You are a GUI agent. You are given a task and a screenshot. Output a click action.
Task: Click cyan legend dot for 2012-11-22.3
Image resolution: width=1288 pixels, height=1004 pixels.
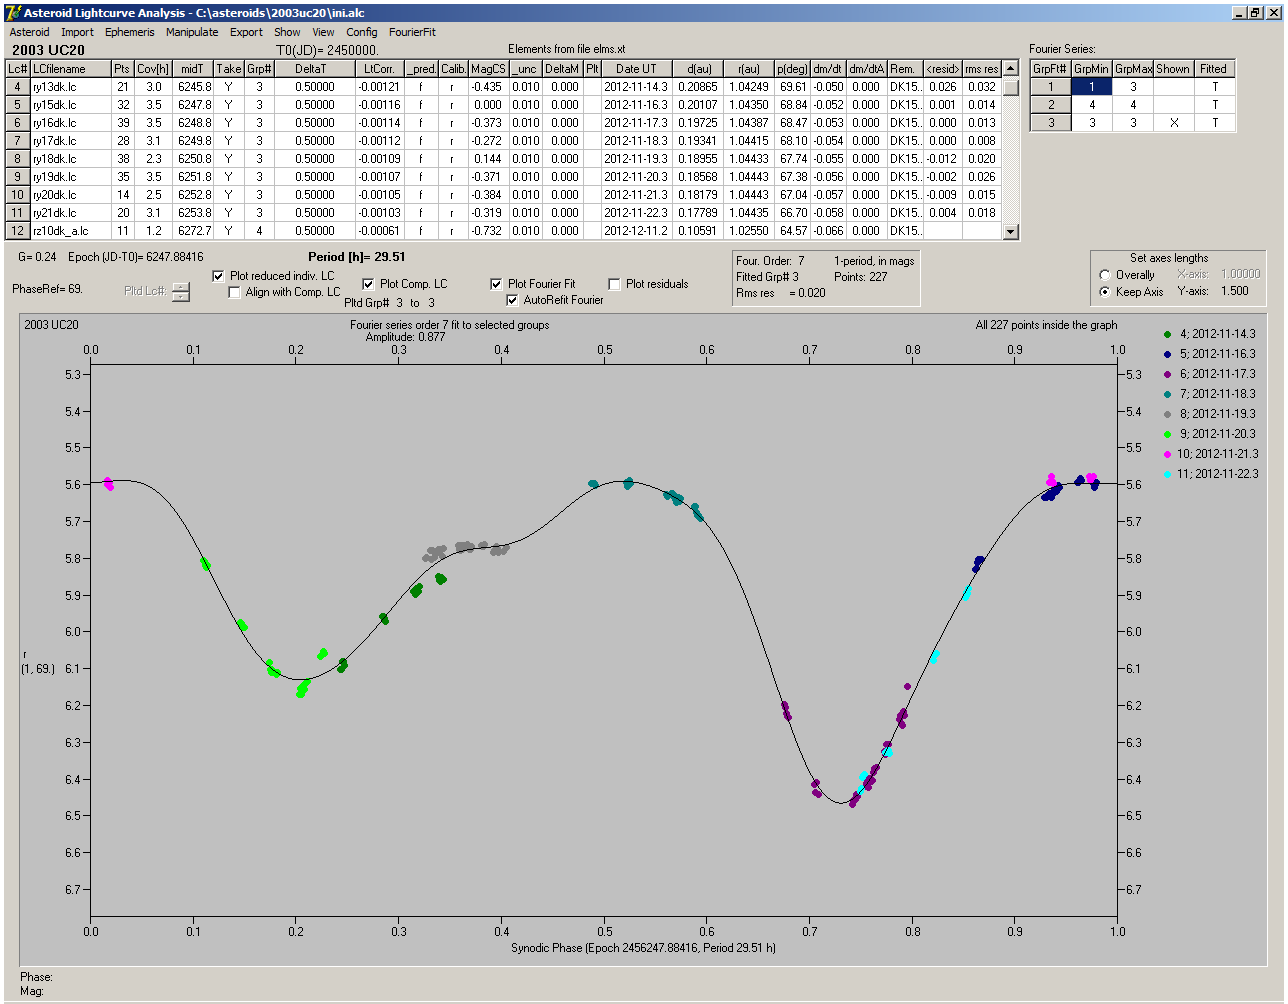(x=1169, y=474)
